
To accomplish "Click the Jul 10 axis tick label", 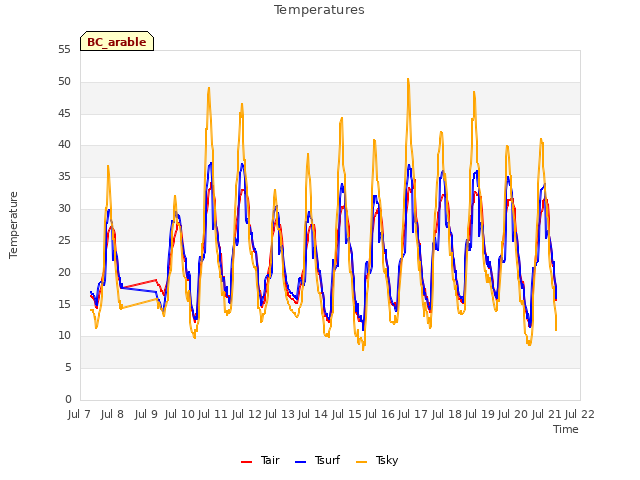I will click(180, 414).
